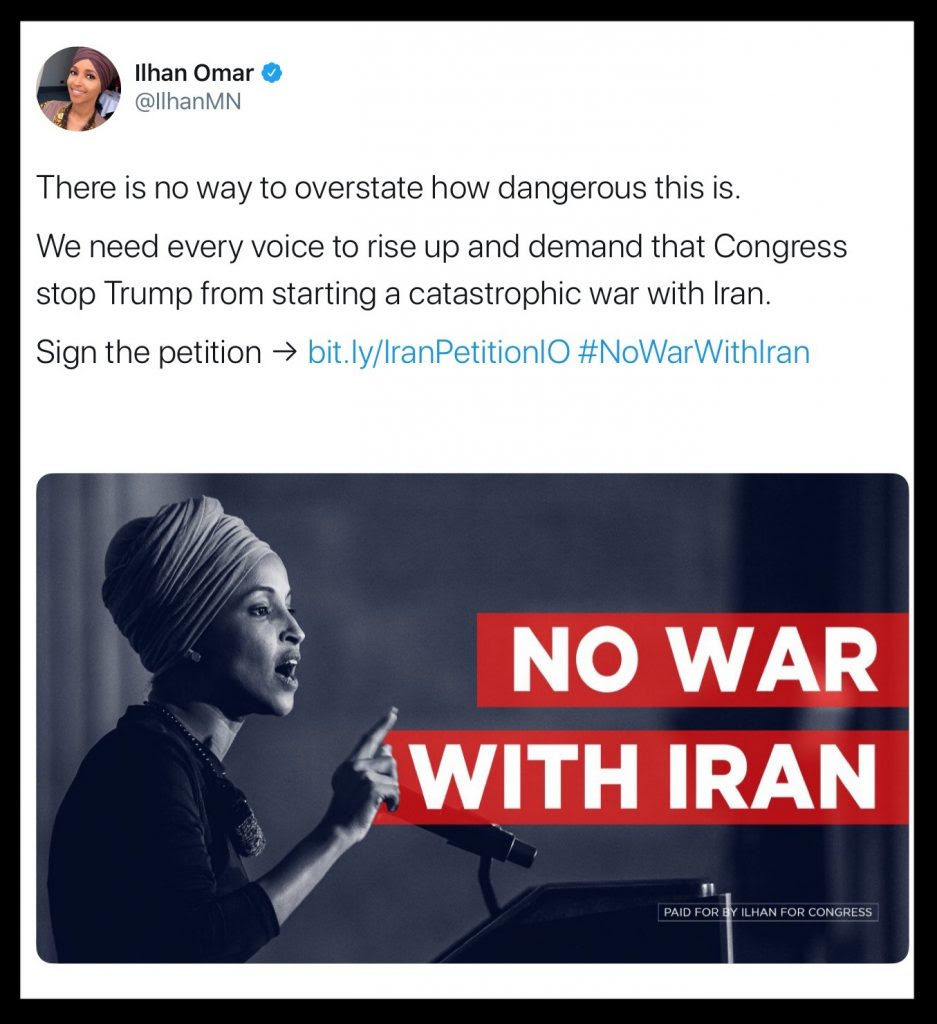Open the 'Ilhan Omar' display name
This screenshot has height=1024, width=937.
click(193, 73)
